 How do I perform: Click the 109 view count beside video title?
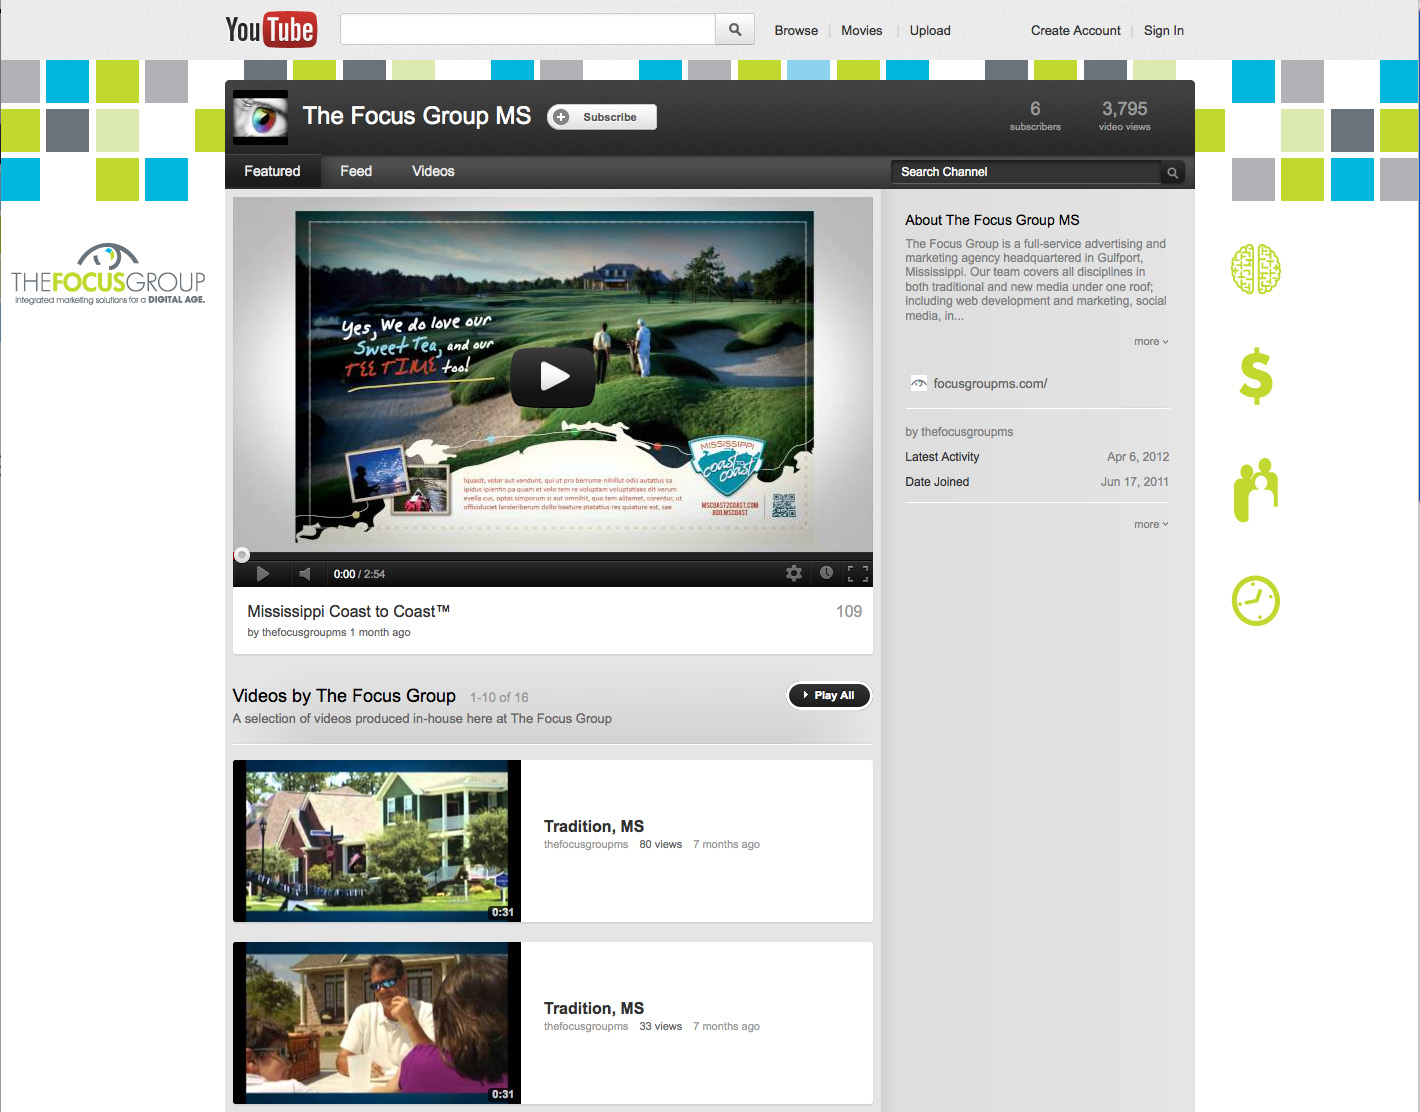[849, 611]
